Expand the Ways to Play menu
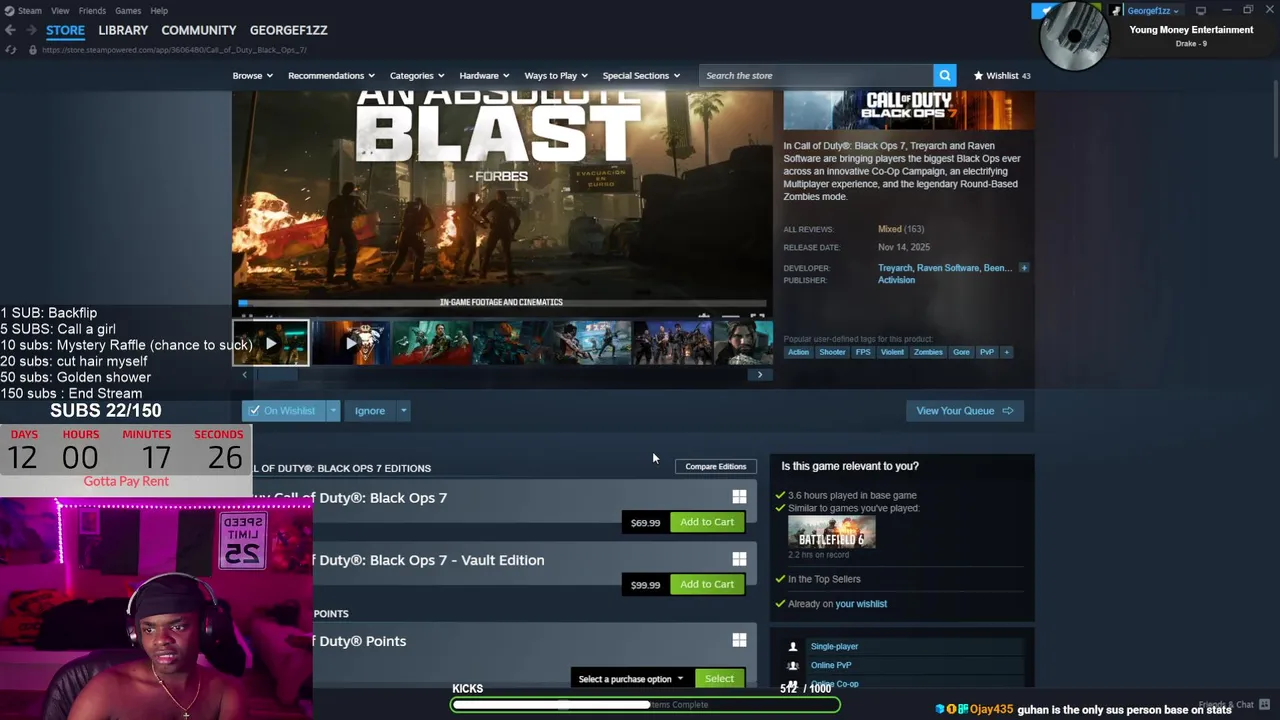 pyautogui.click(x=556, y=76)
